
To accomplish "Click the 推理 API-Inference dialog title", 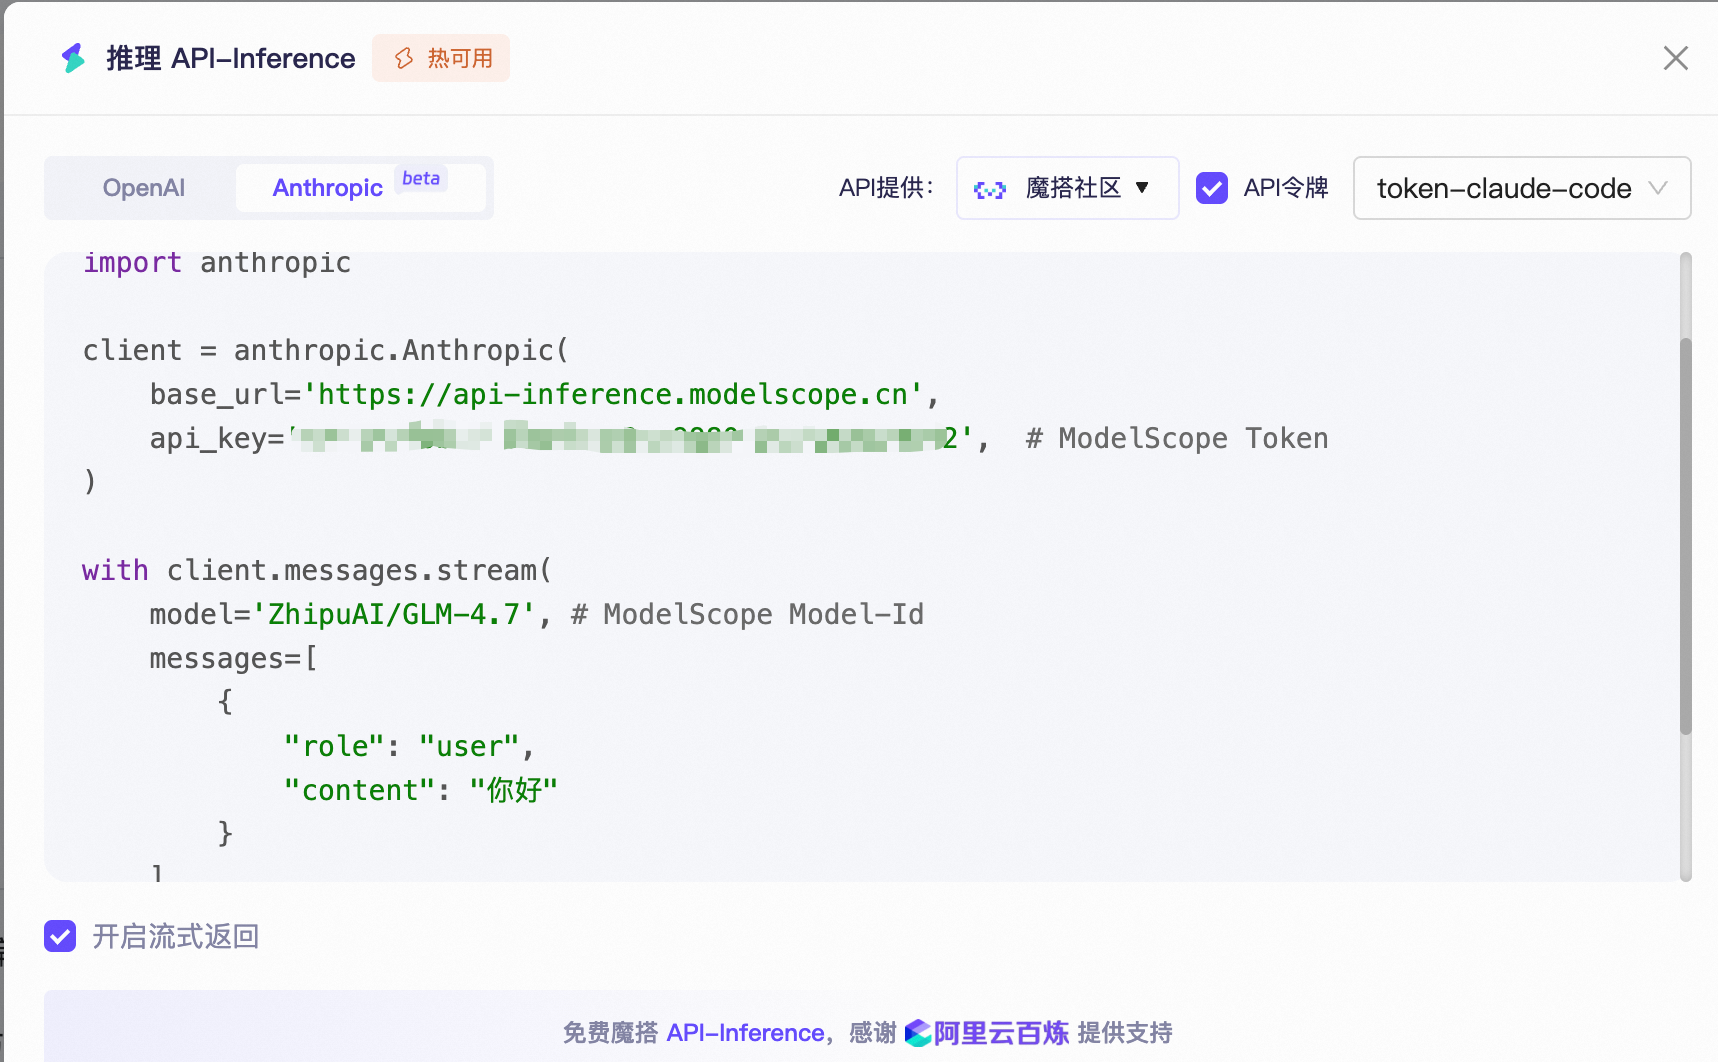I will pyautogui.click(x=231, y=58).
